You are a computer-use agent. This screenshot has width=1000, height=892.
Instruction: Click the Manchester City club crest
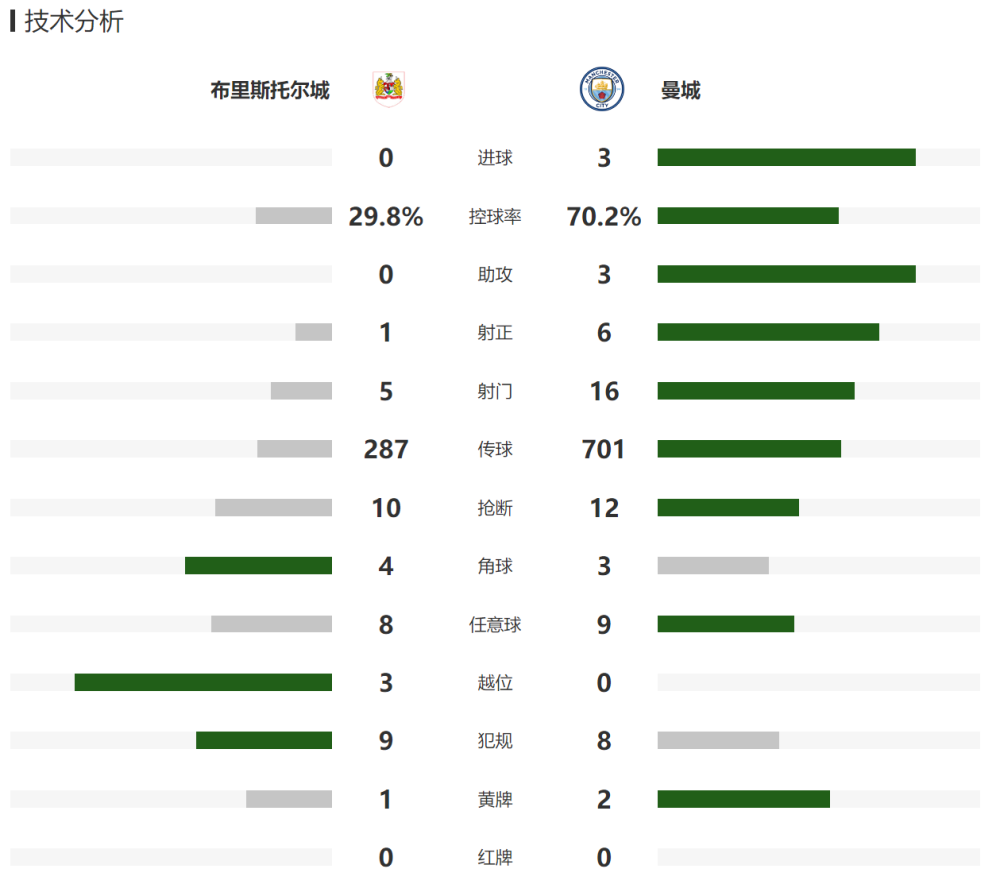[x=601, y=89]
